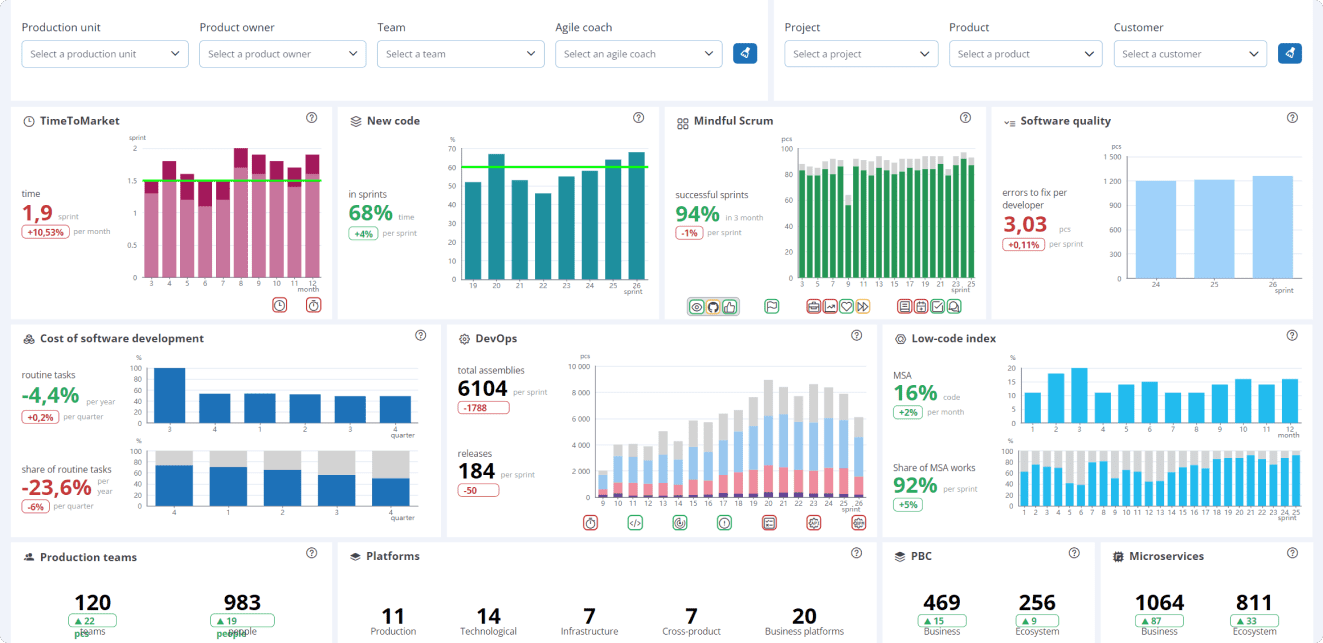The width and height of the screenshot is (1323, 643).
Task: Click the stopwatch icon under TimeToMarket chart
Action: click(313, 305)
